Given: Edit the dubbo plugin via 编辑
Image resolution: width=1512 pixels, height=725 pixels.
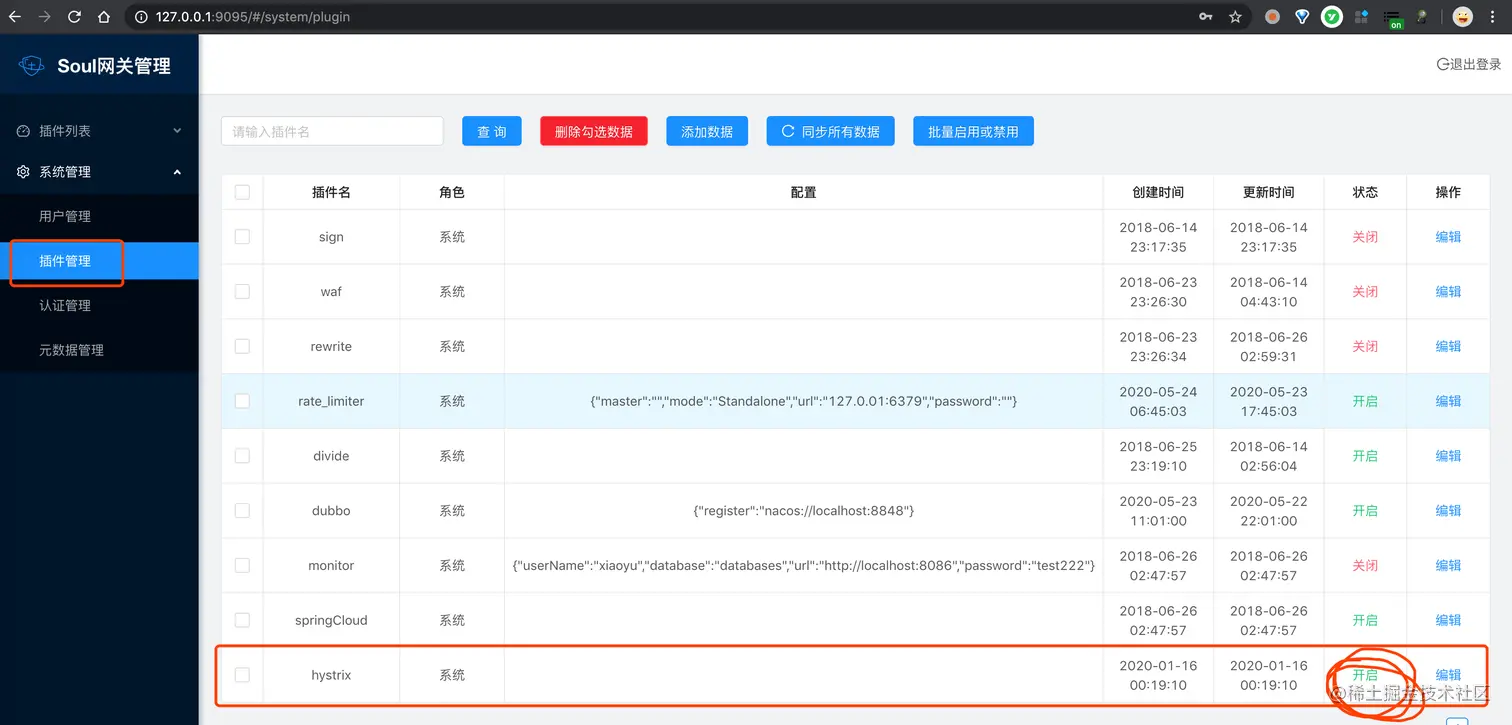Looking at the screenshot, I should click(x=1448, y=510).
